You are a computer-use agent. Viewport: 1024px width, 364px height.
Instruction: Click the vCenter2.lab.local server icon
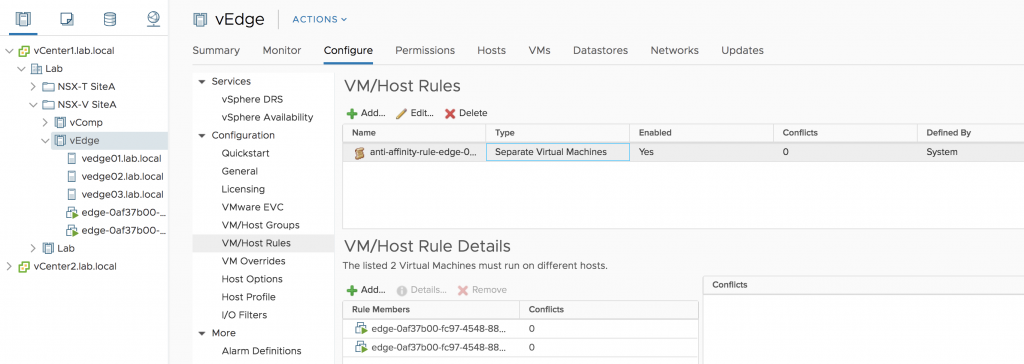click(x=24, y=267)
